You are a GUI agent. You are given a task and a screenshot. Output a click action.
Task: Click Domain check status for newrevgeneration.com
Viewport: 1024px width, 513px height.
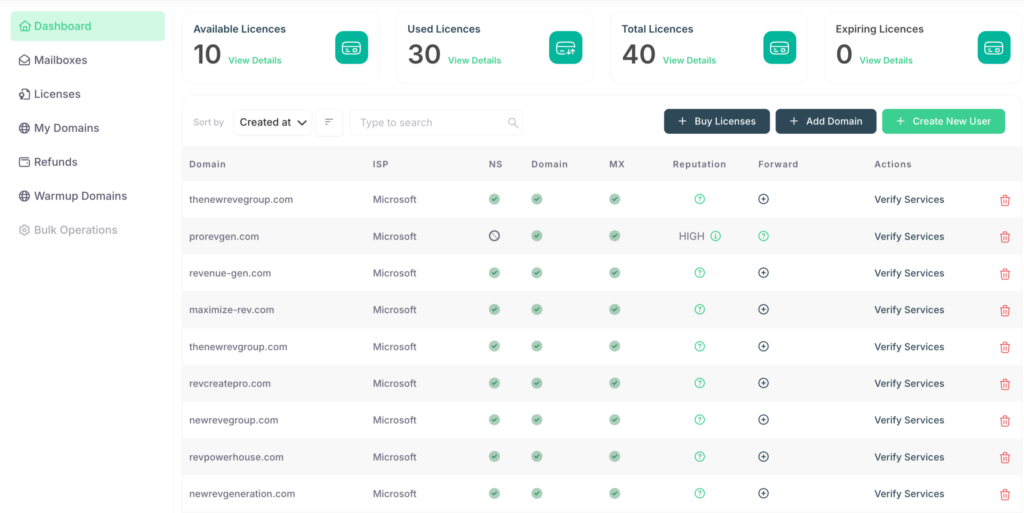[x=537, y=493]
